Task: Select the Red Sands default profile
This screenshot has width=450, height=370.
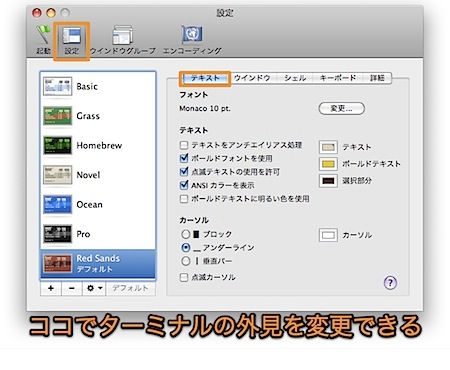Action: pyautogui.click(x=98, y=264)
